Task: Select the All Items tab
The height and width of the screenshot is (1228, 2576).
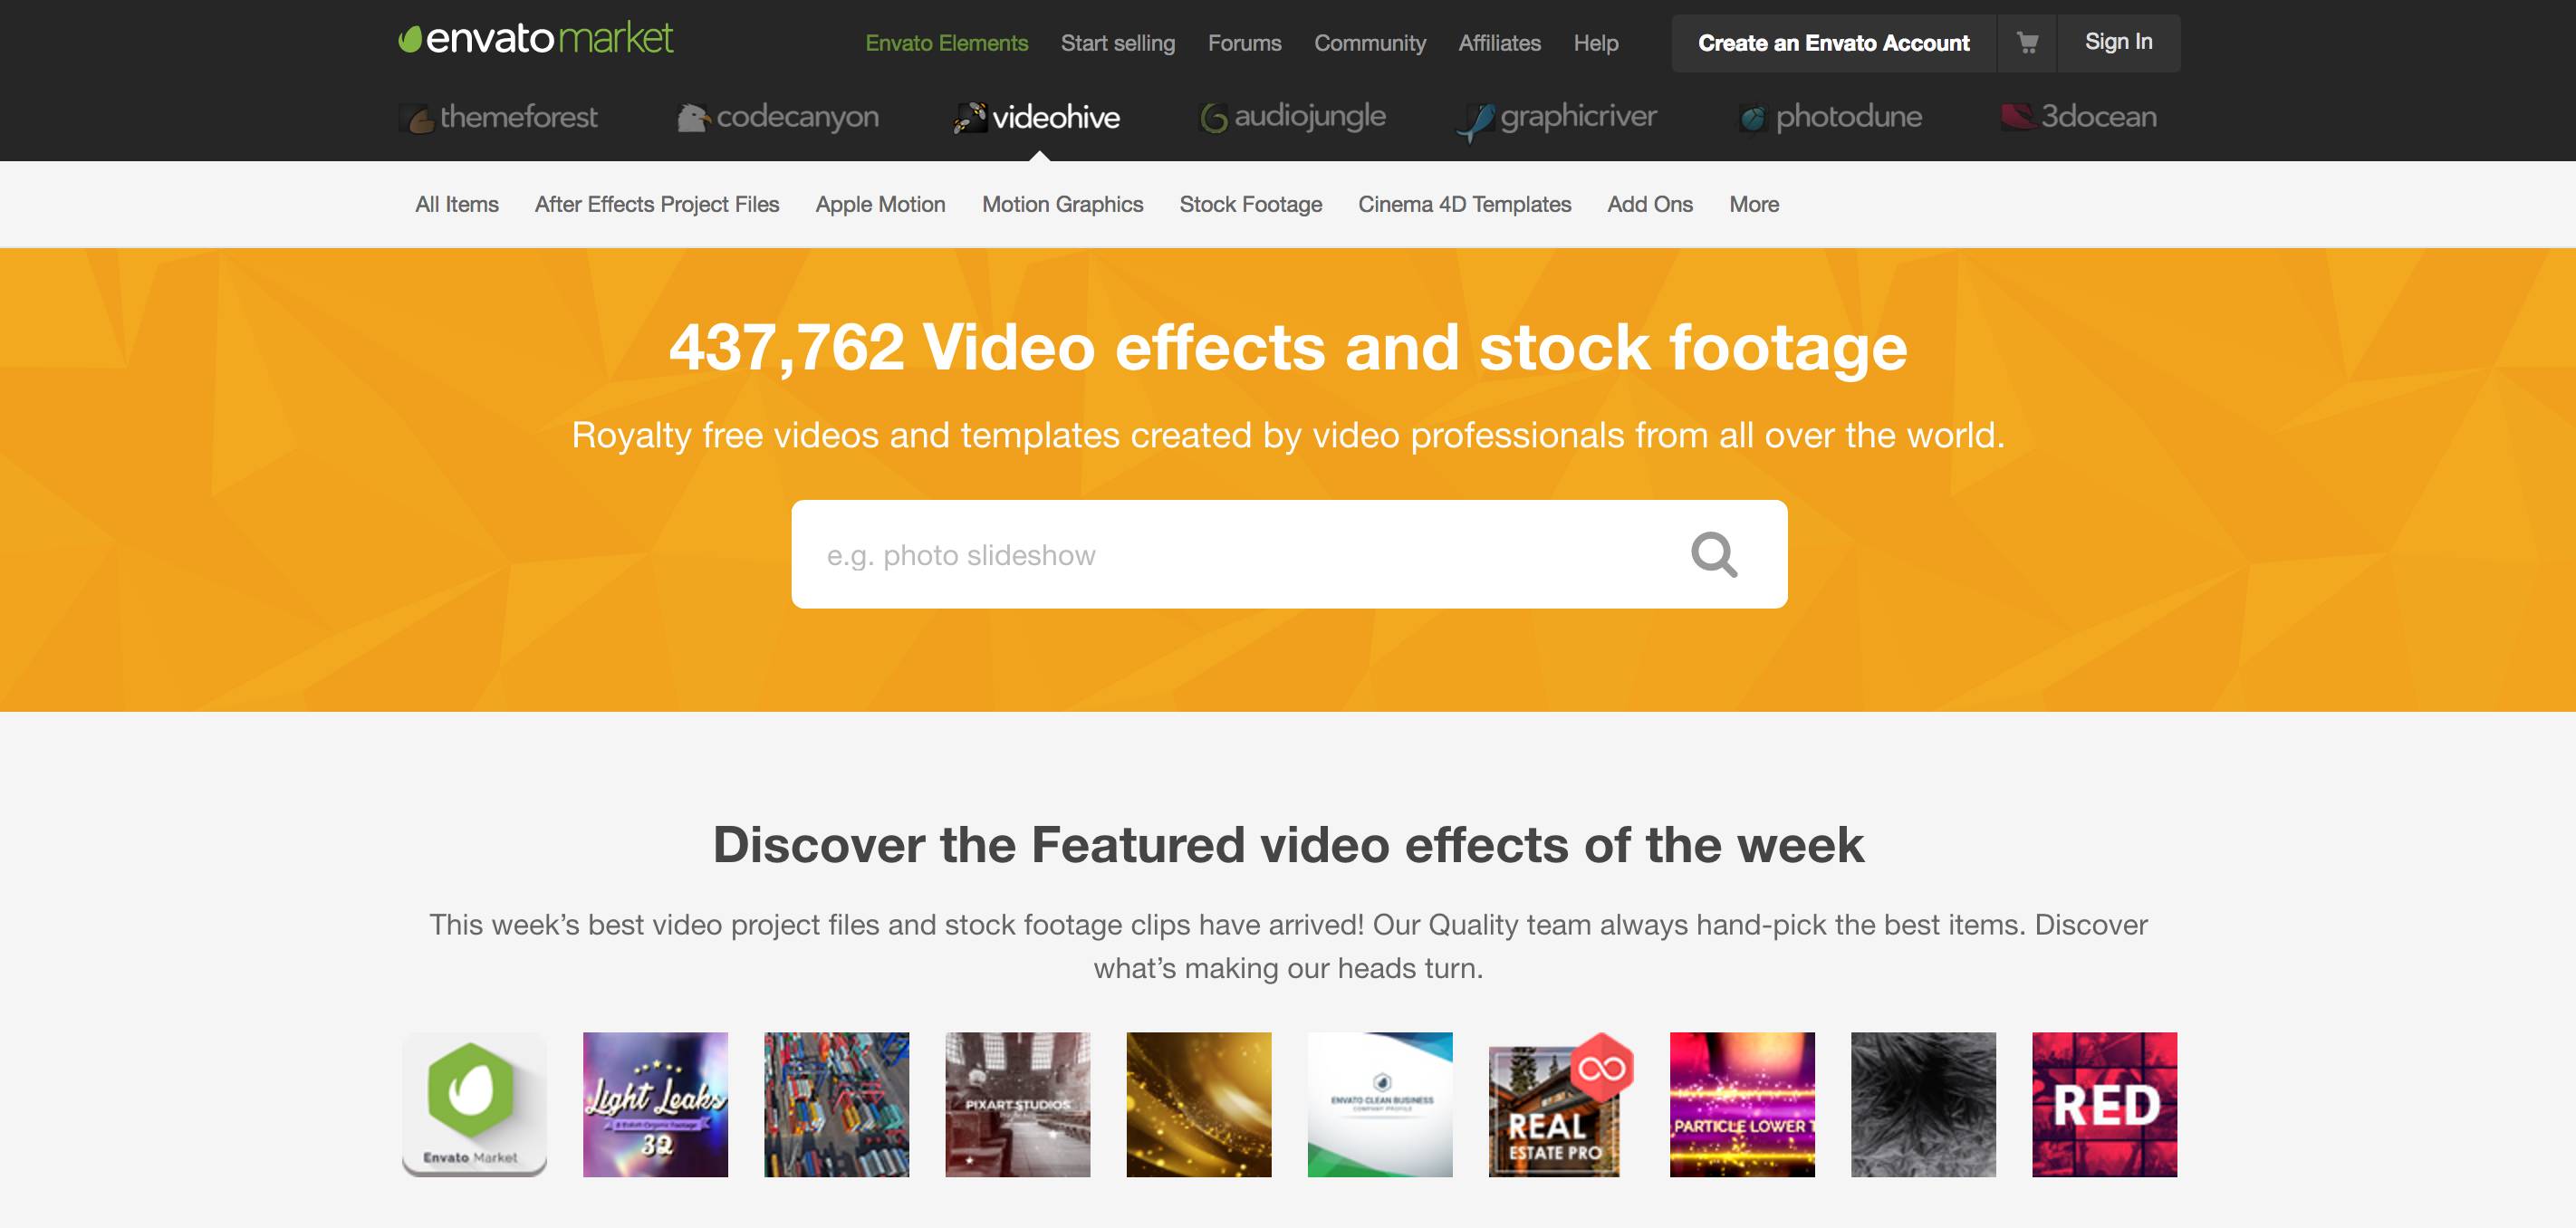Action: (457, 204)
